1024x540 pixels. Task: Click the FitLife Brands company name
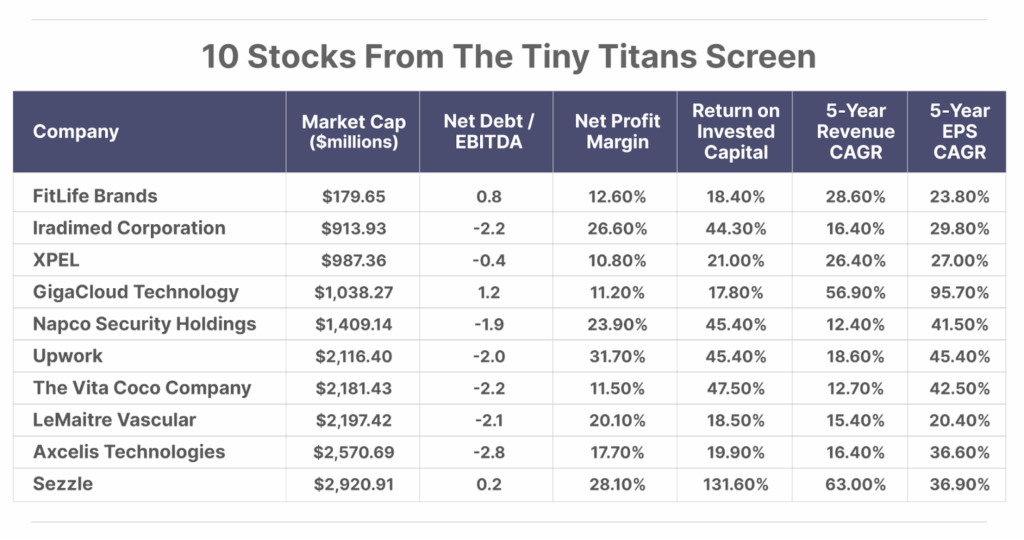click(95, 196)
